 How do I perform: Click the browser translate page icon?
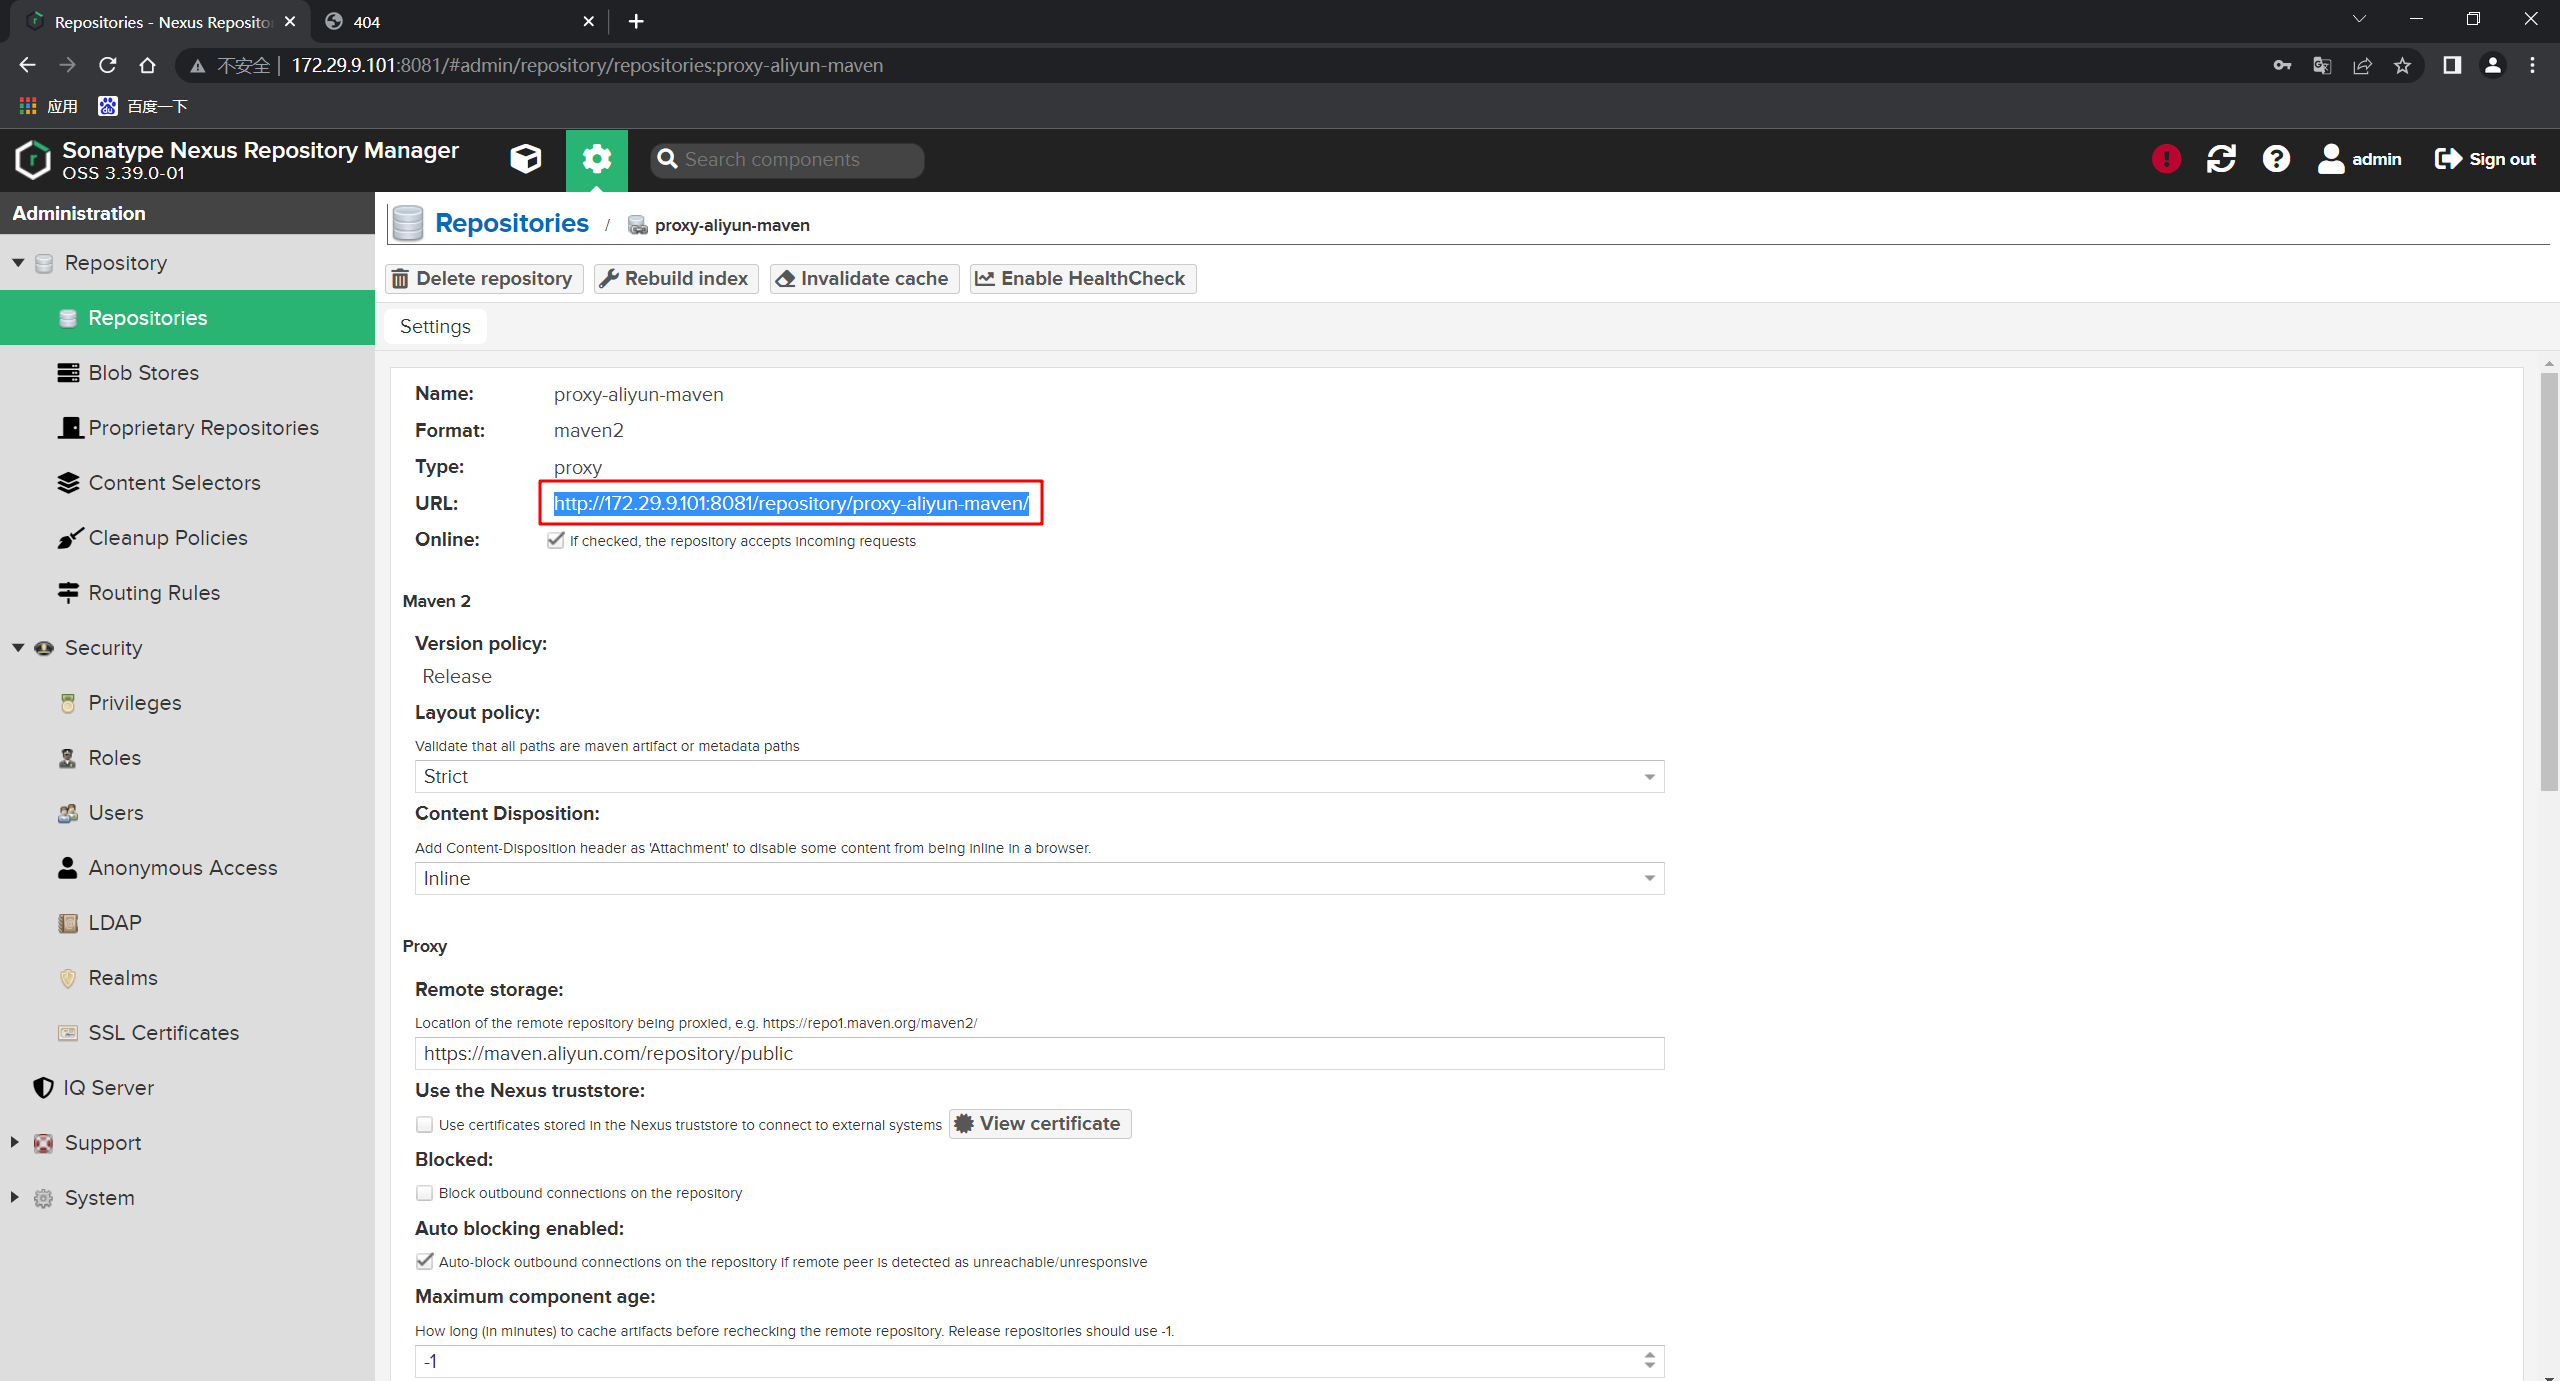click(2322, 66)
